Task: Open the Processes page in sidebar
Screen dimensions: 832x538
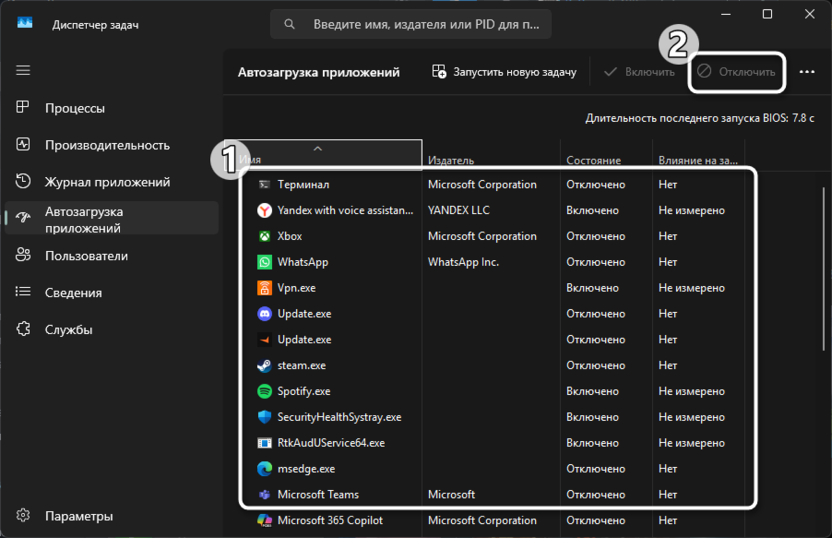Action: point(74,108)
